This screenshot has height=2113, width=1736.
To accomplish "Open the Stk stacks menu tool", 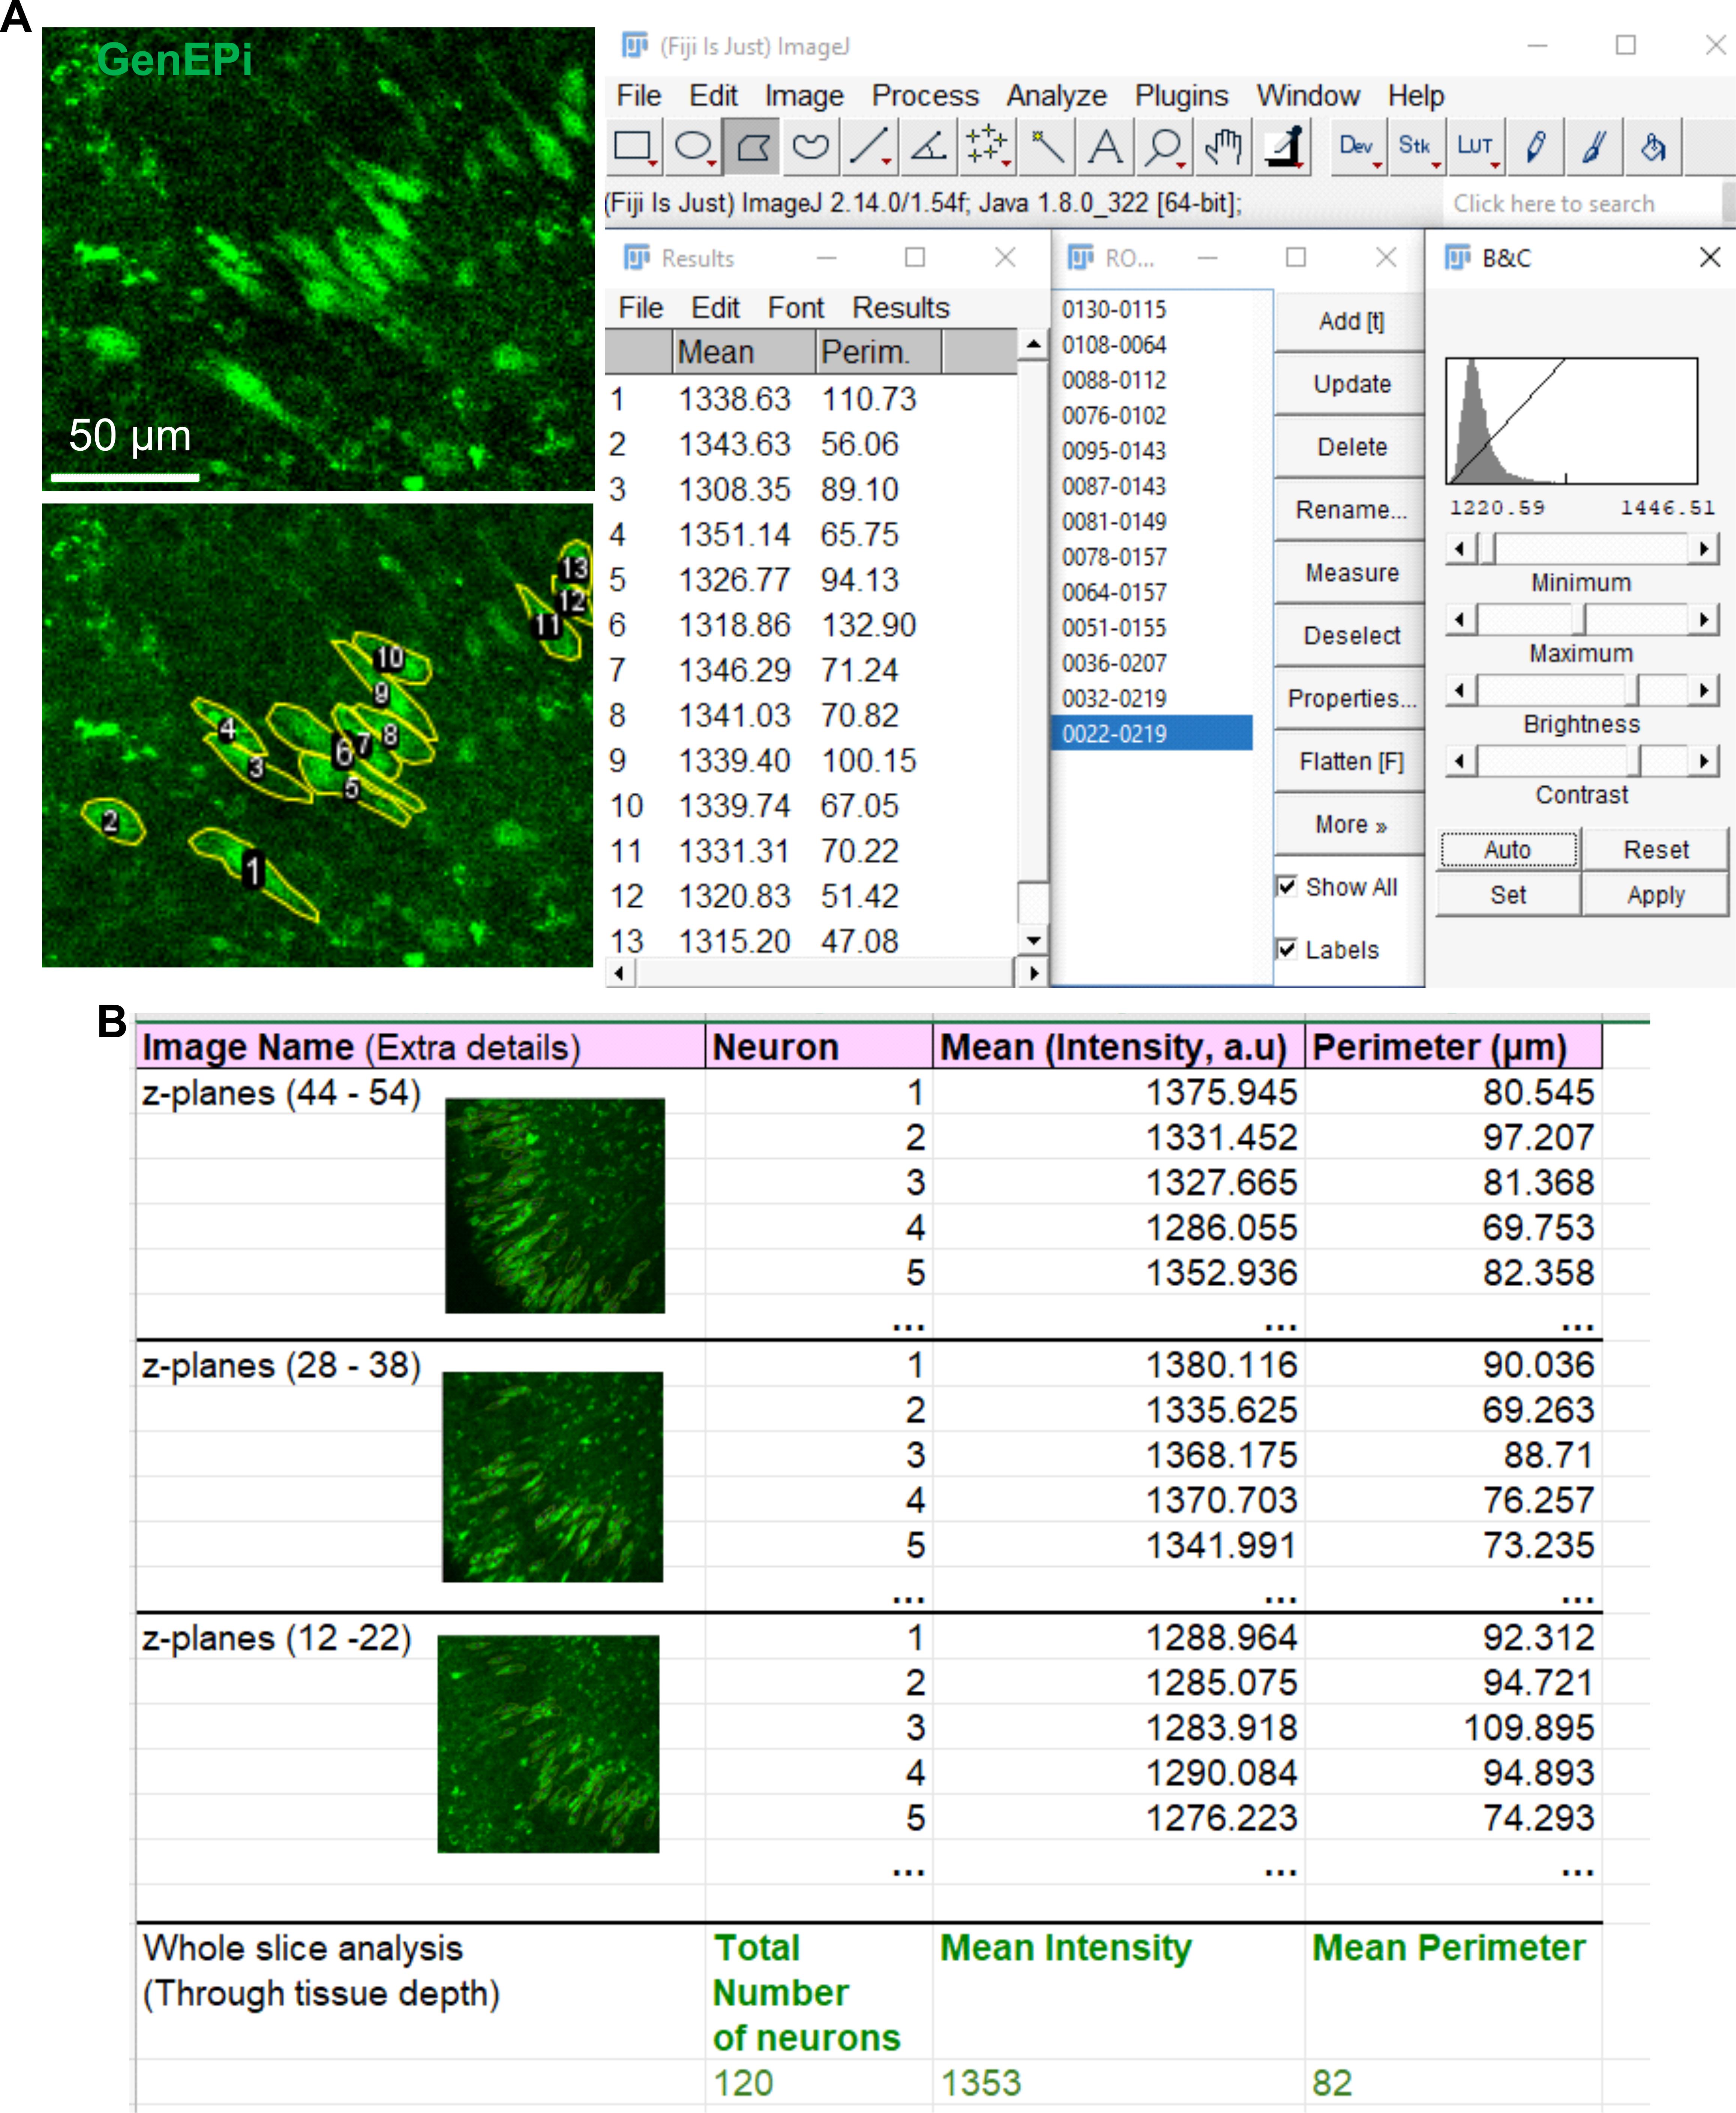I will point(1416,147).
